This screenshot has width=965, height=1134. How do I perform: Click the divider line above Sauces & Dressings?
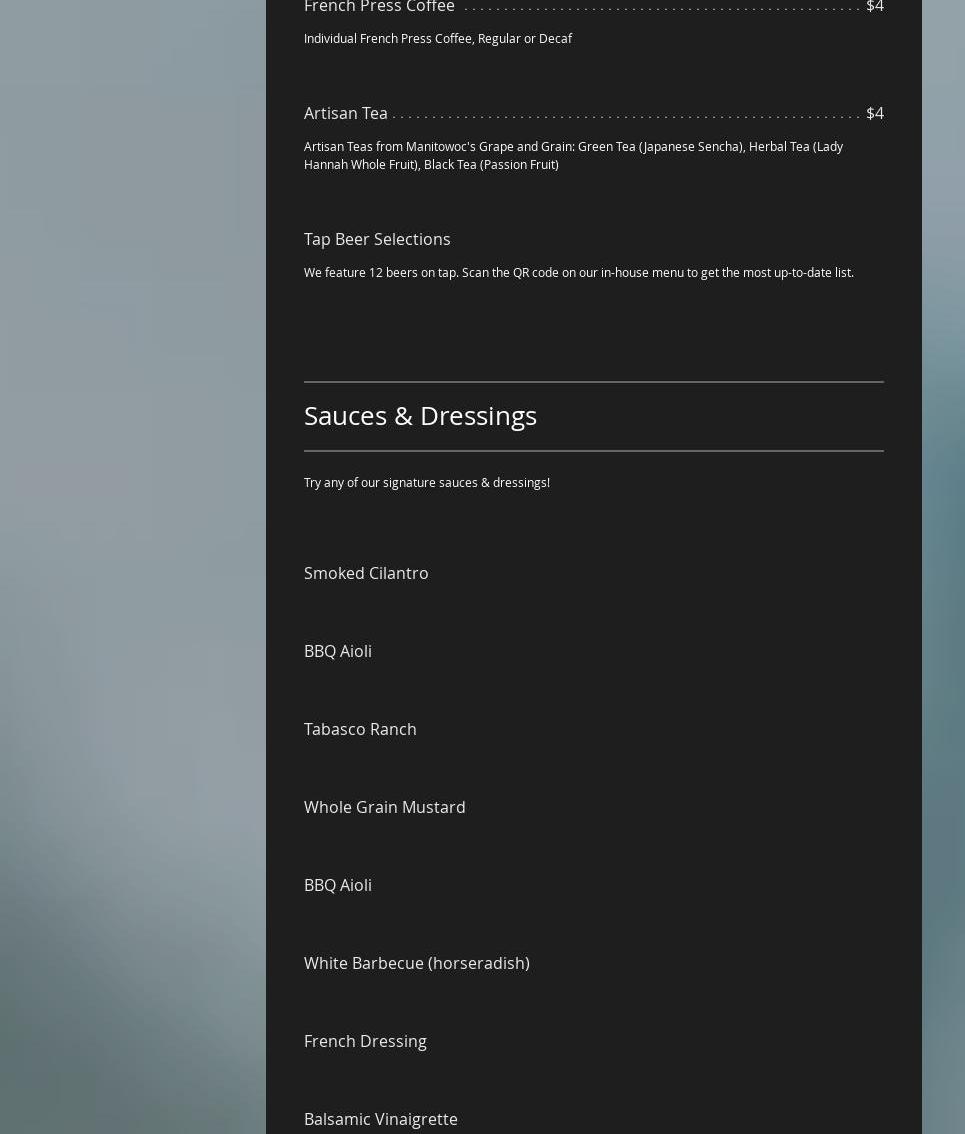tap(593, 382)
